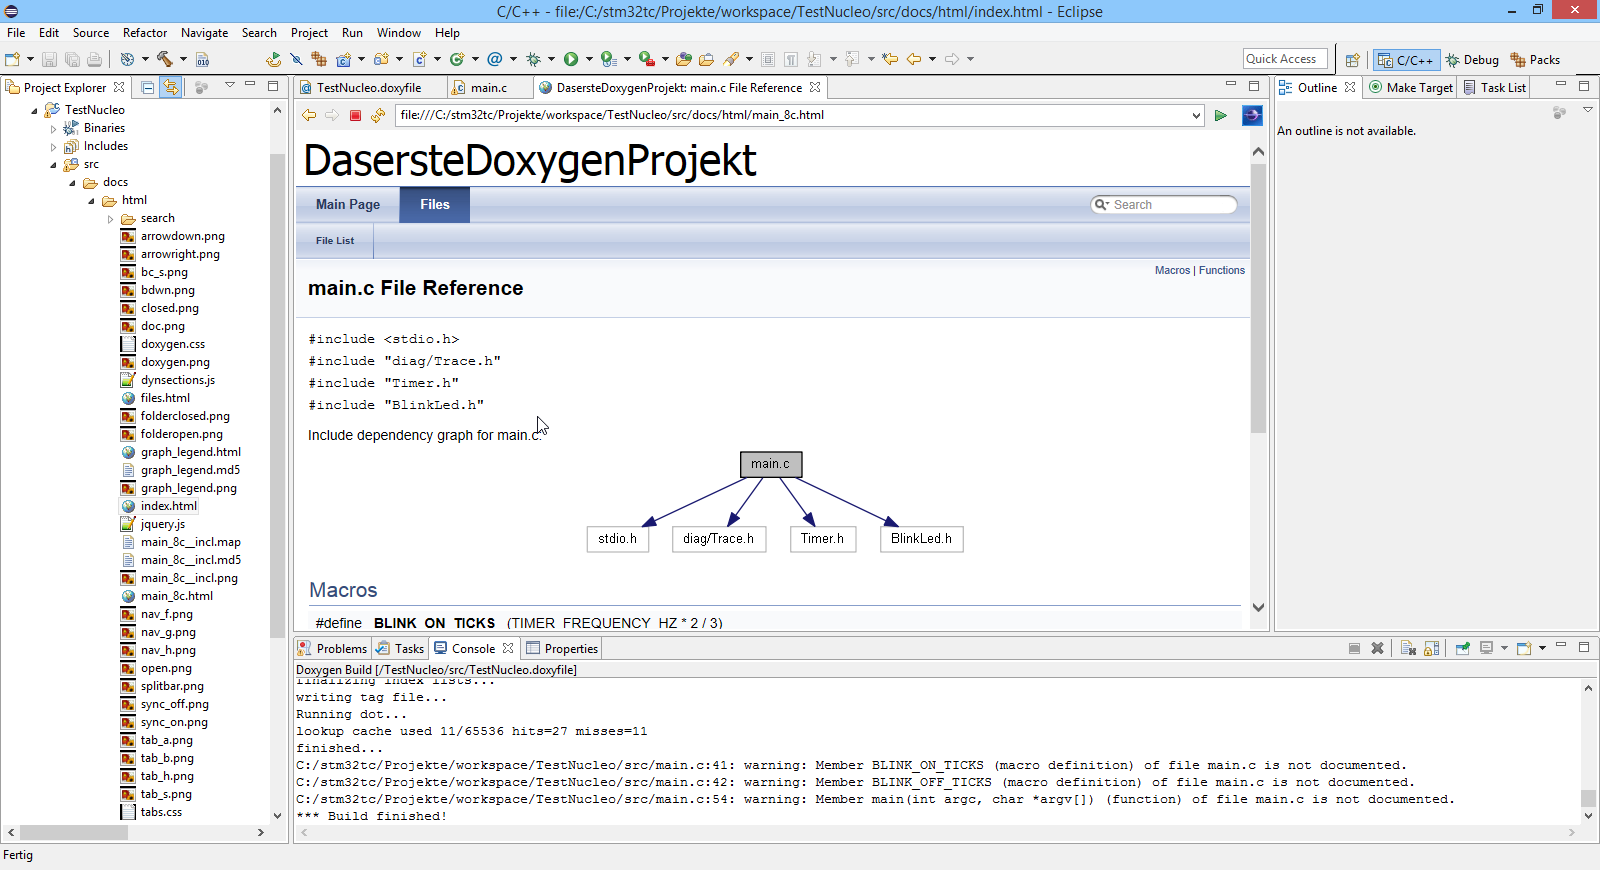The height and width of the screenshot is (870, 1600).
Task: Switch to the main.c editor tab
Action: click(x=489, y=88)
